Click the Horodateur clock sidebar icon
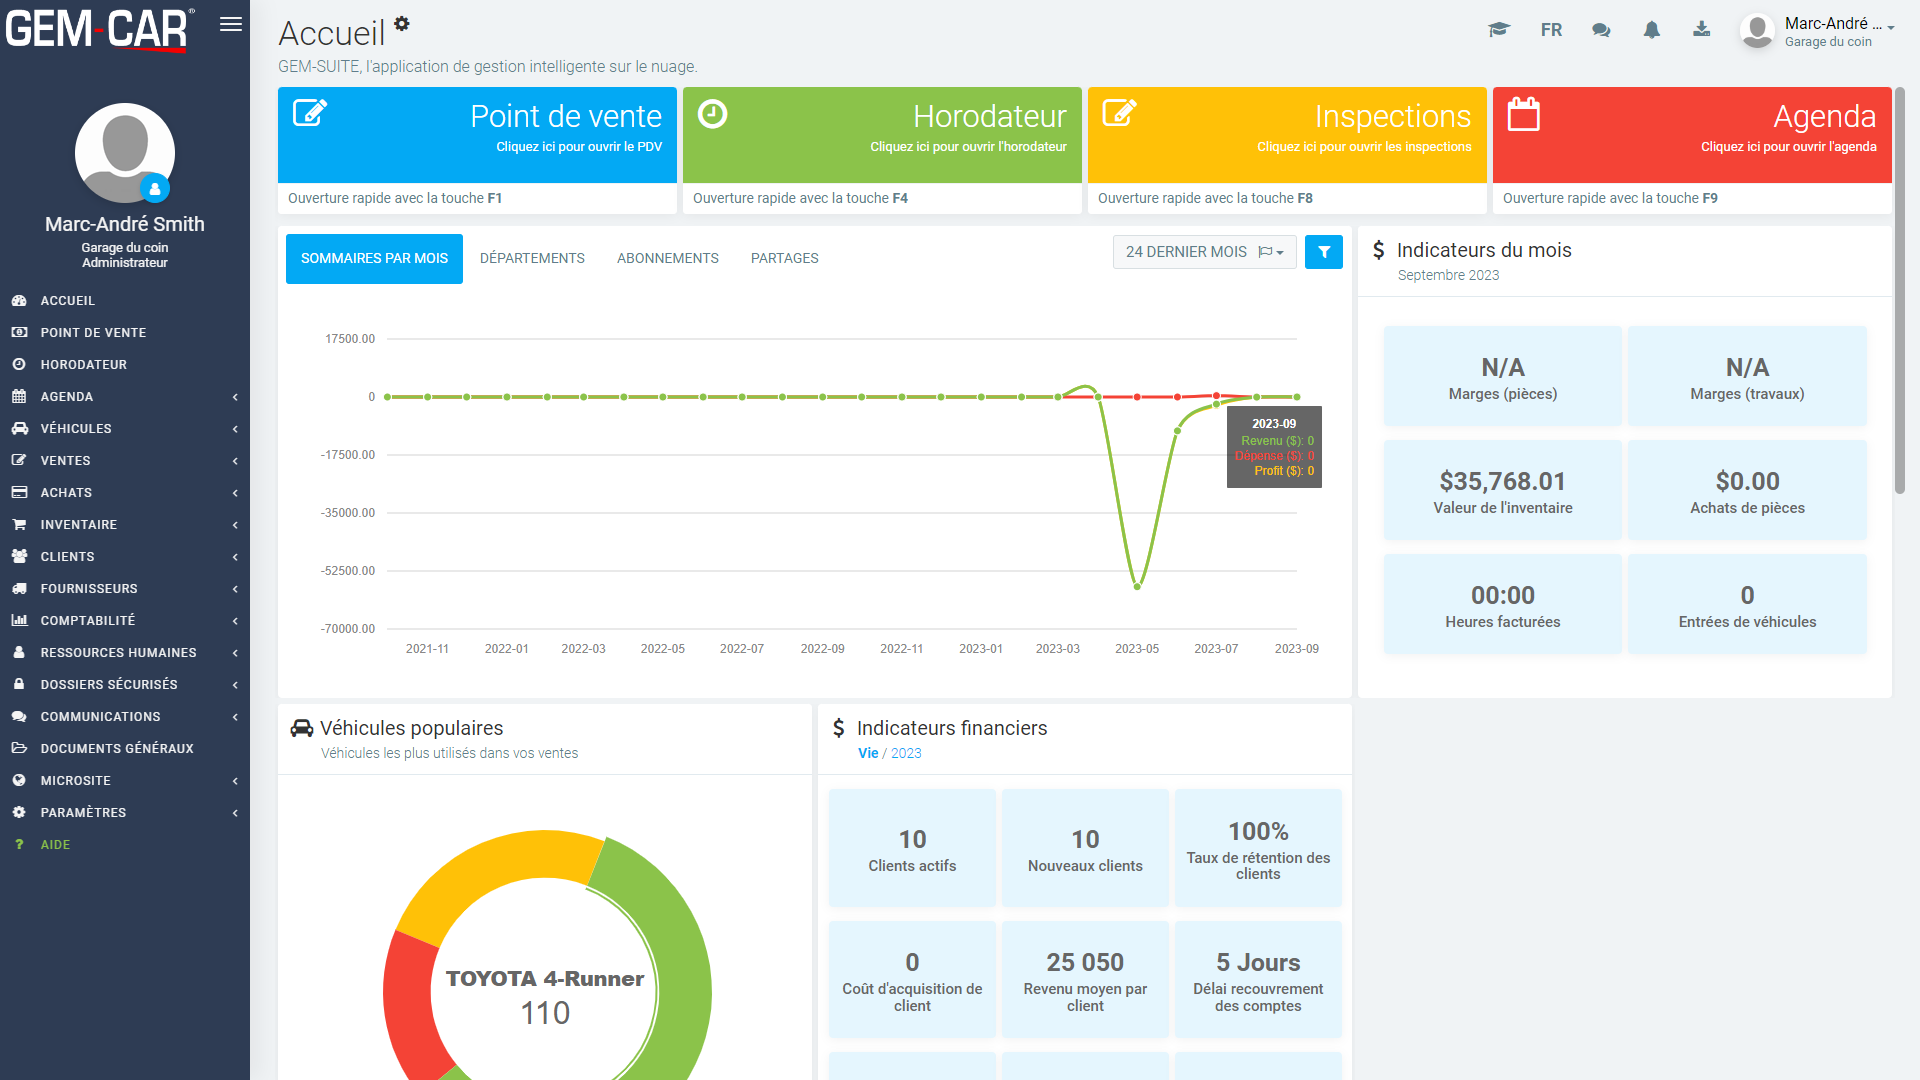Image resolution: width=1920 pixels, height=1080 pixels. click(x=19, y=364)
